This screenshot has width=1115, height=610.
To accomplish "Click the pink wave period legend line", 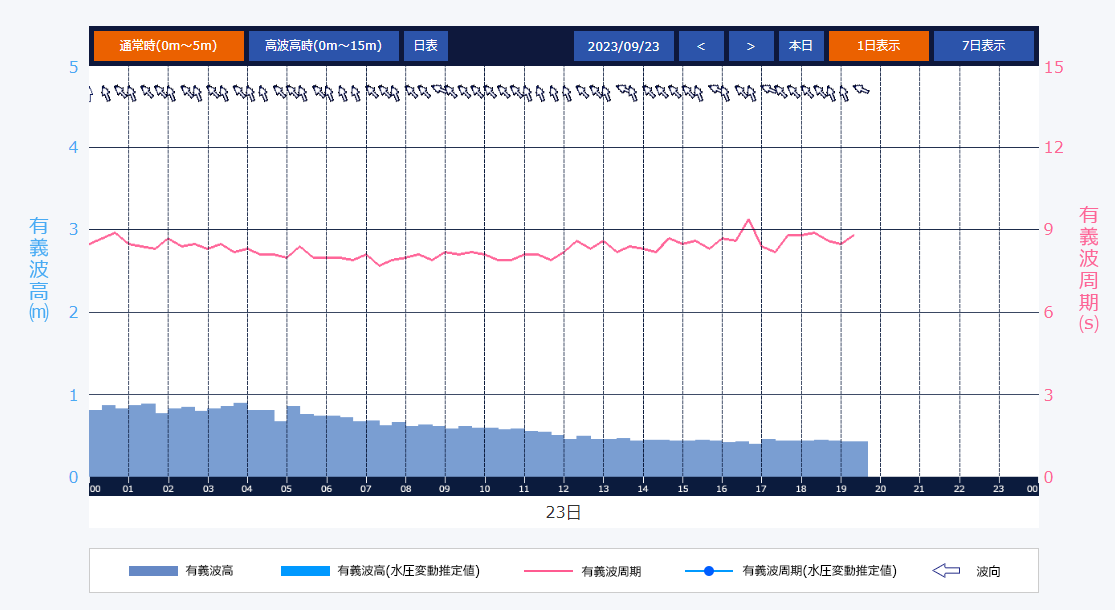I will (x=548, y=571).
